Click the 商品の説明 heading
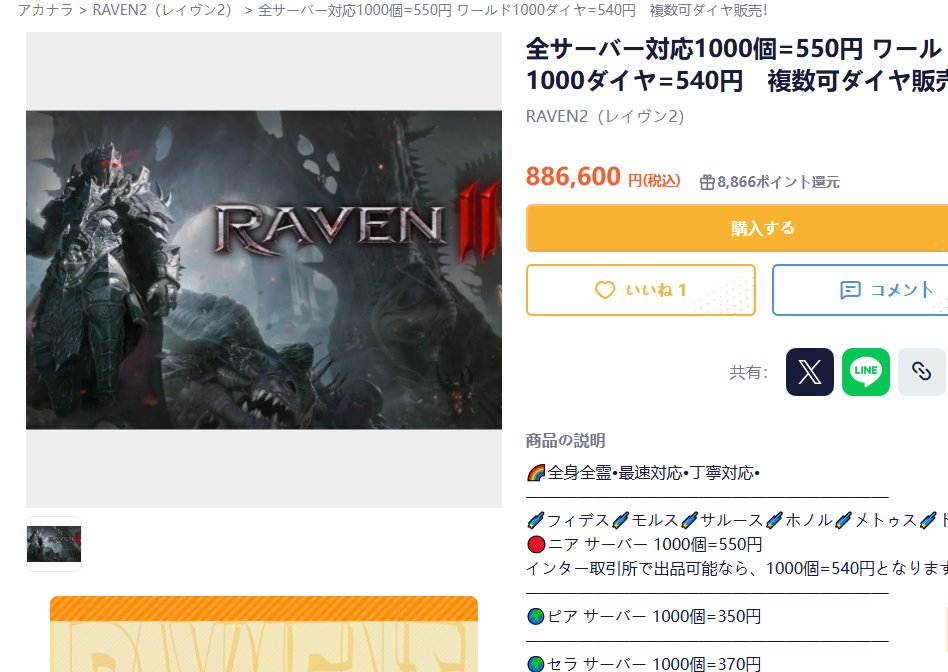Image resolution: width=948 pixels, height=672 pixels. [x=565, y=441]
